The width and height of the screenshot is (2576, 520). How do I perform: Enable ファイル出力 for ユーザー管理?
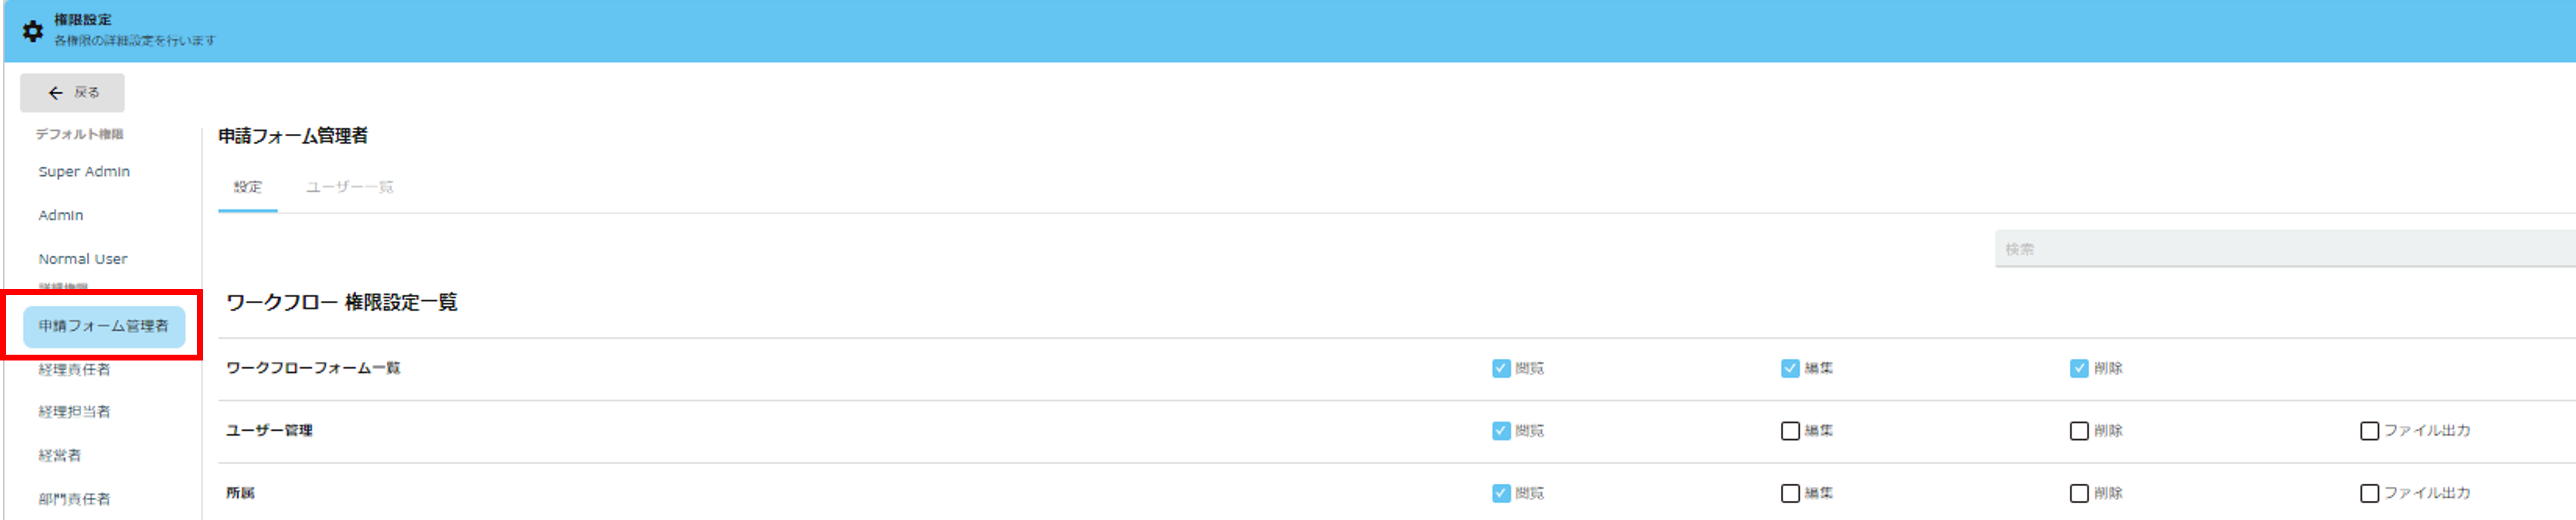2369,431
